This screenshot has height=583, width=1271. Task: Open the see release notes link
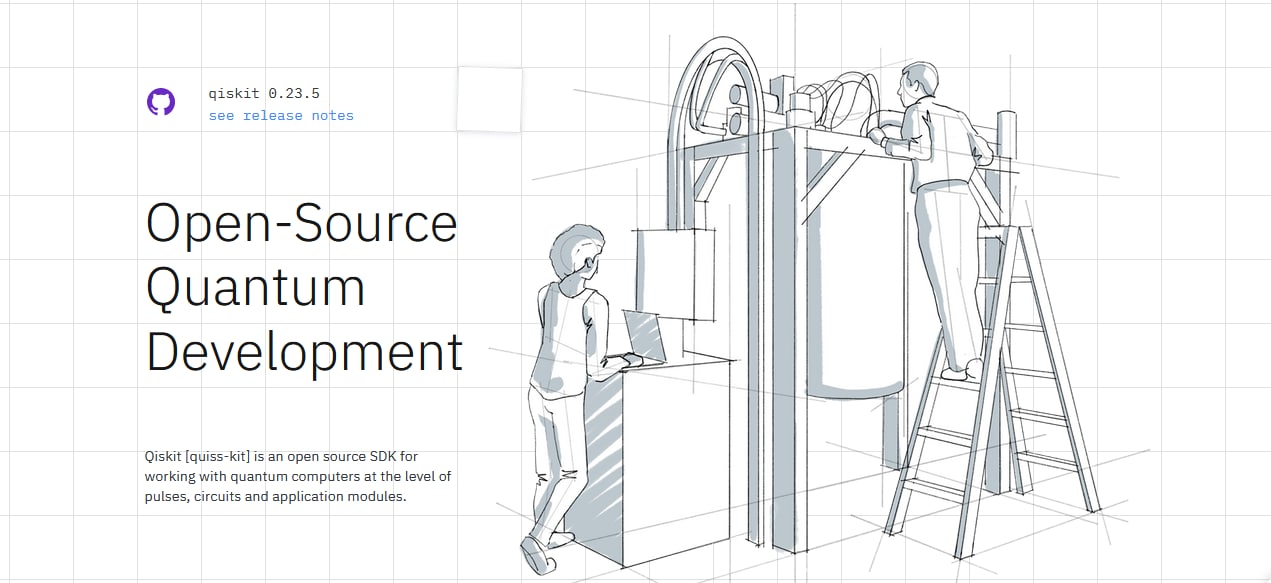click(281, 115)
